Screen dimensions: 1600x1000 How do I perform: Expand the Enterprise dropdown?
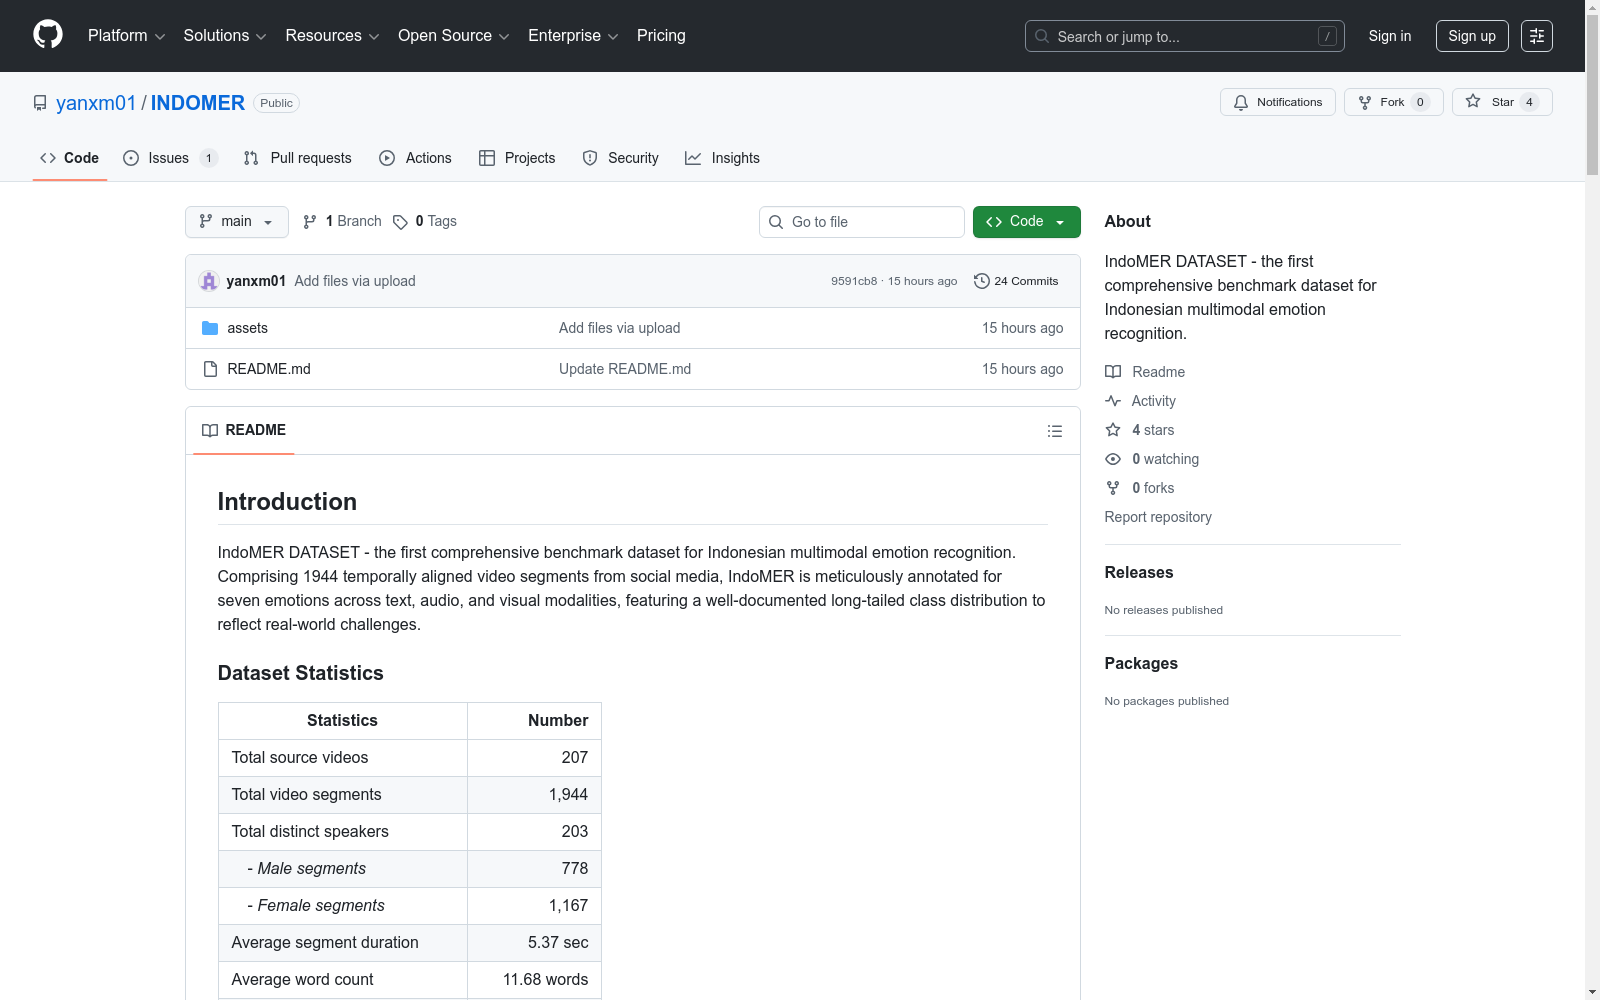pos(573,36)
